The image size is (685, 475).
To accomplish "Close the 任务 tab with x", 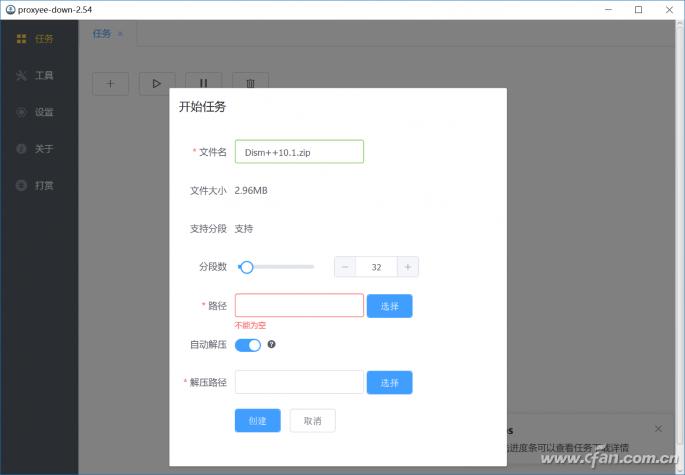I will tap(121, 34).
